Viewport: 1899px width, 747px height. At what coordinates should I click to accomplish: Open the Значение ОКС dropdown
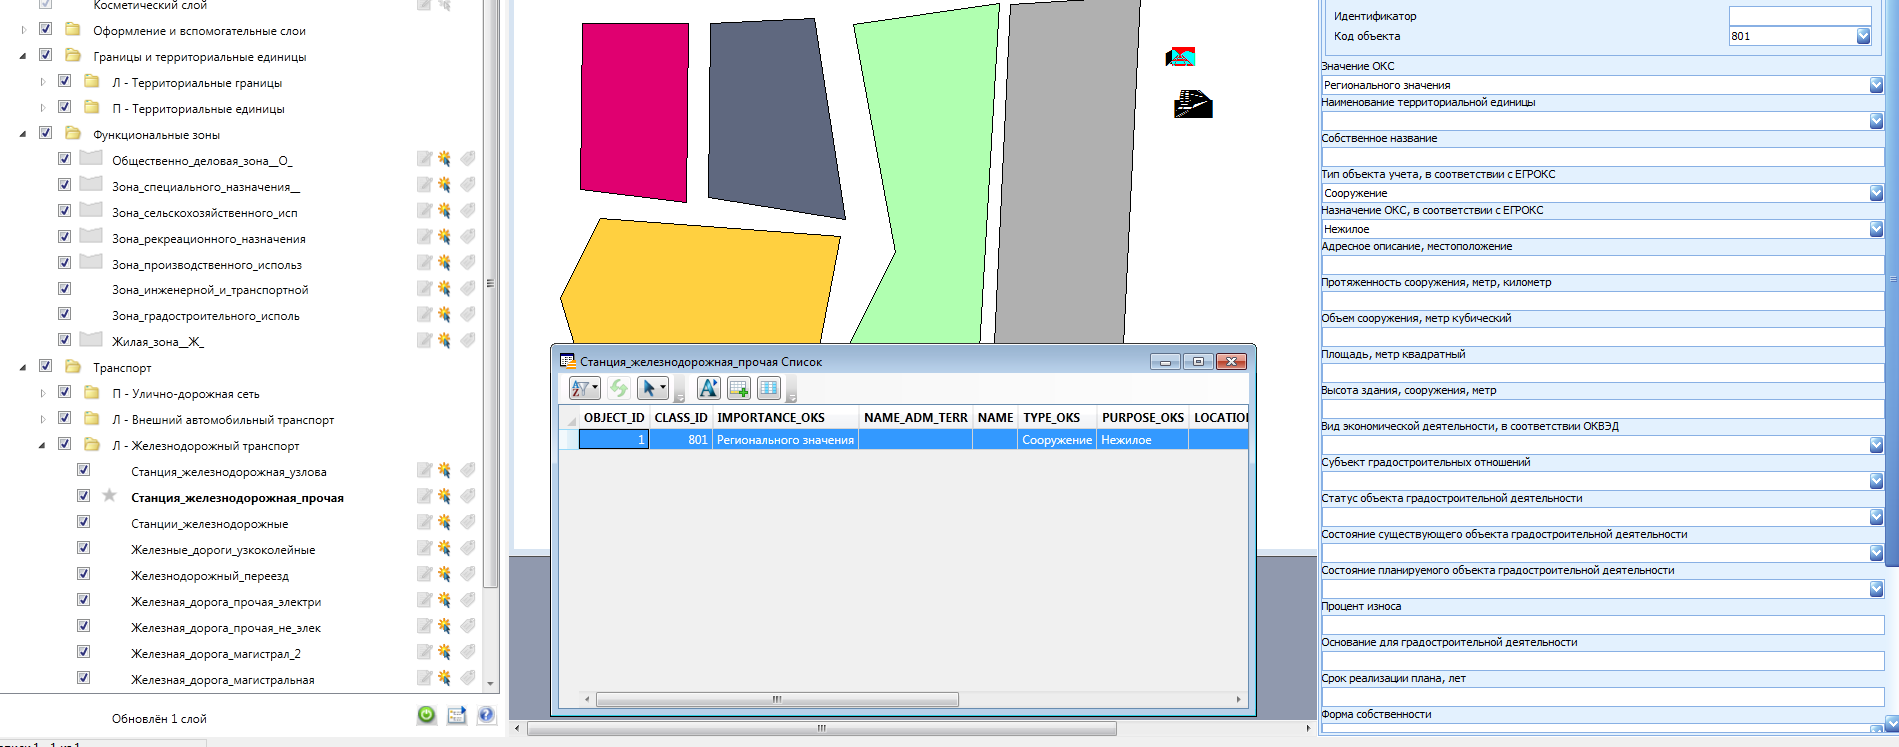click(x=1876, y=85)
